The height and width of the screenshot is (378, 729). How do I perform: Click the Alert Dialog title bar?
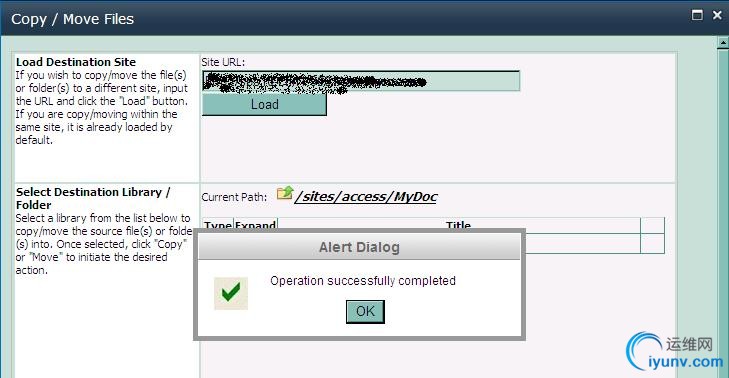359,247
